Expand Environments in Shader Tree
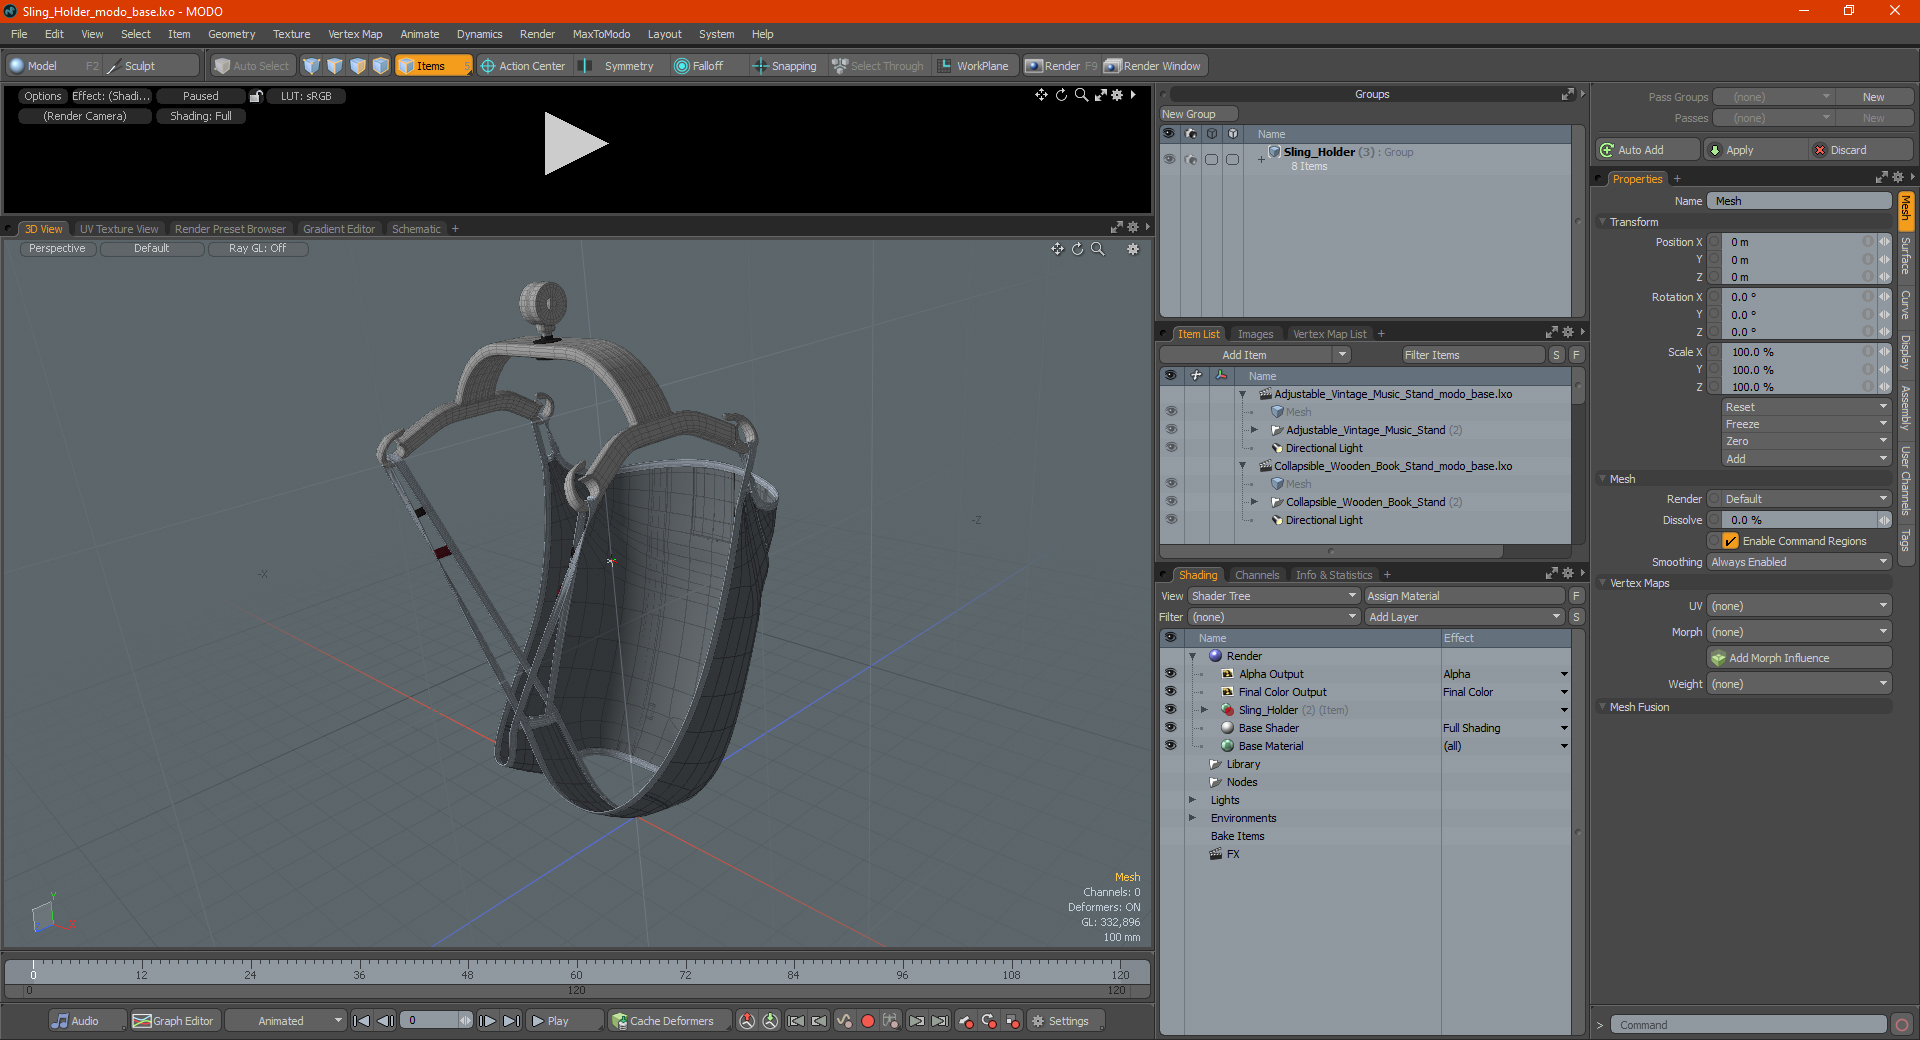The width and height of the screenshot is (1920, 1040). tap(1192, 818)
